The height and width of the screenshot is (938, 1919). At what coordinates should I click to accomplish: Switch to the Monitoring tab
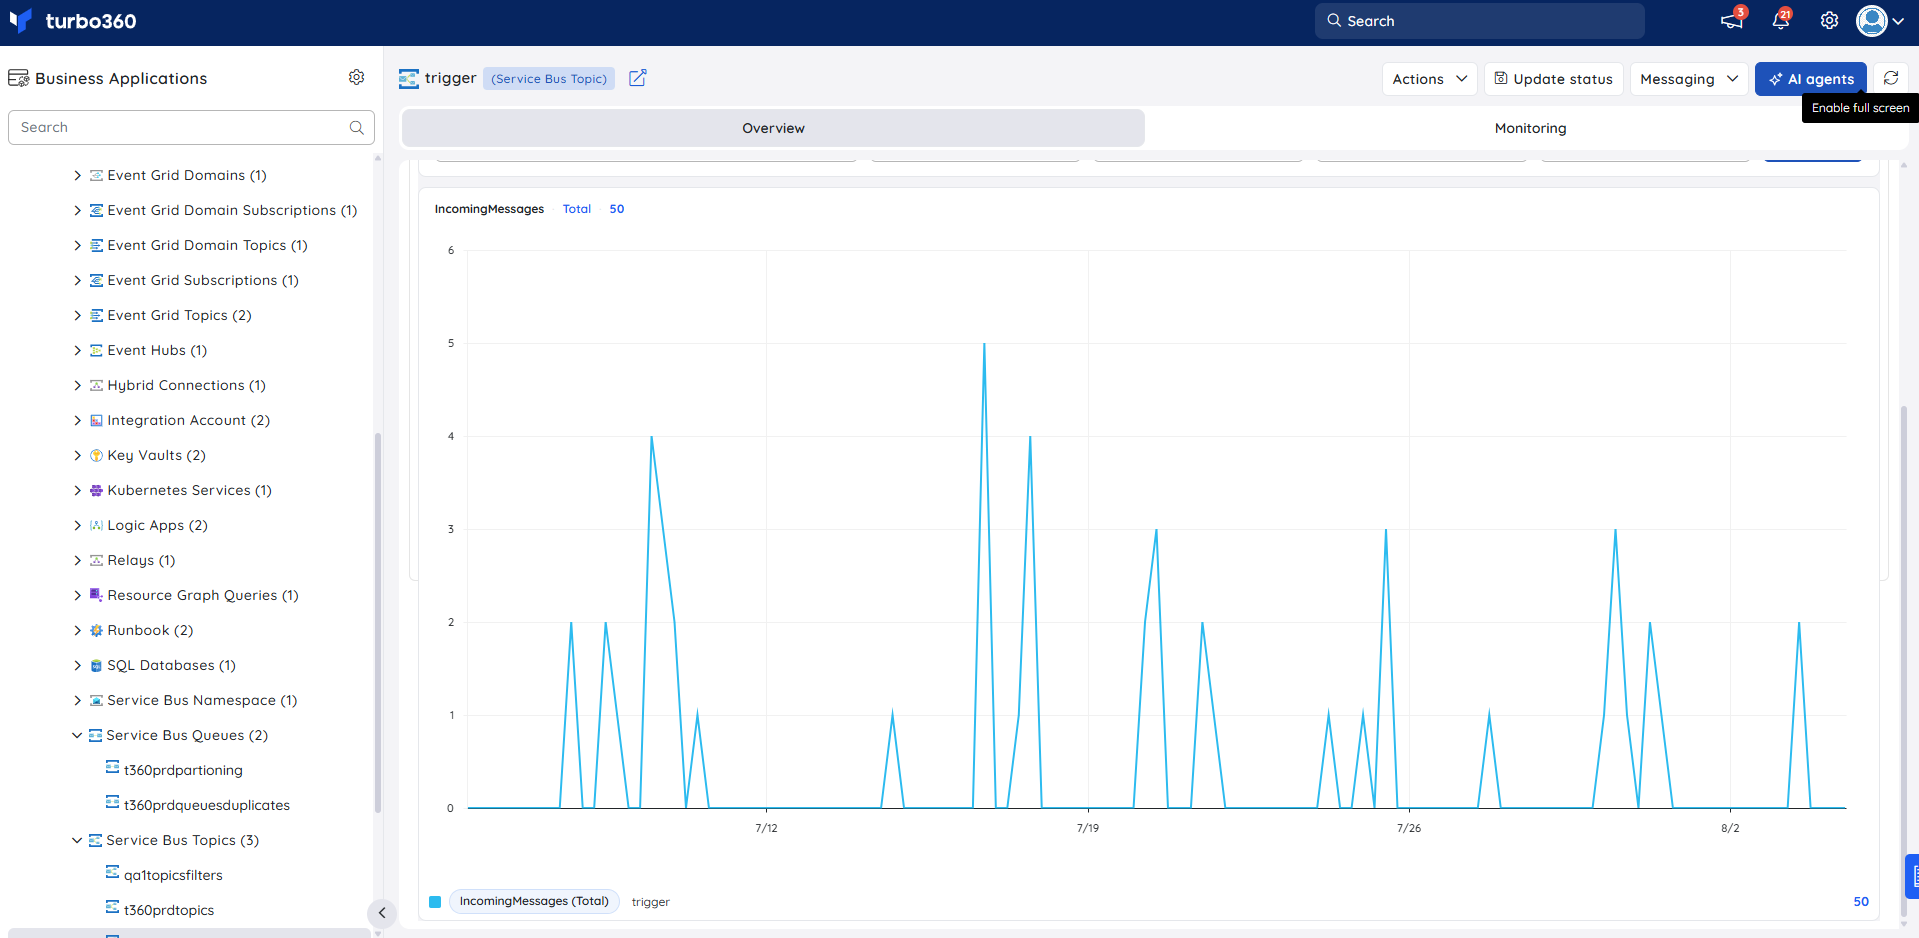1530,128
